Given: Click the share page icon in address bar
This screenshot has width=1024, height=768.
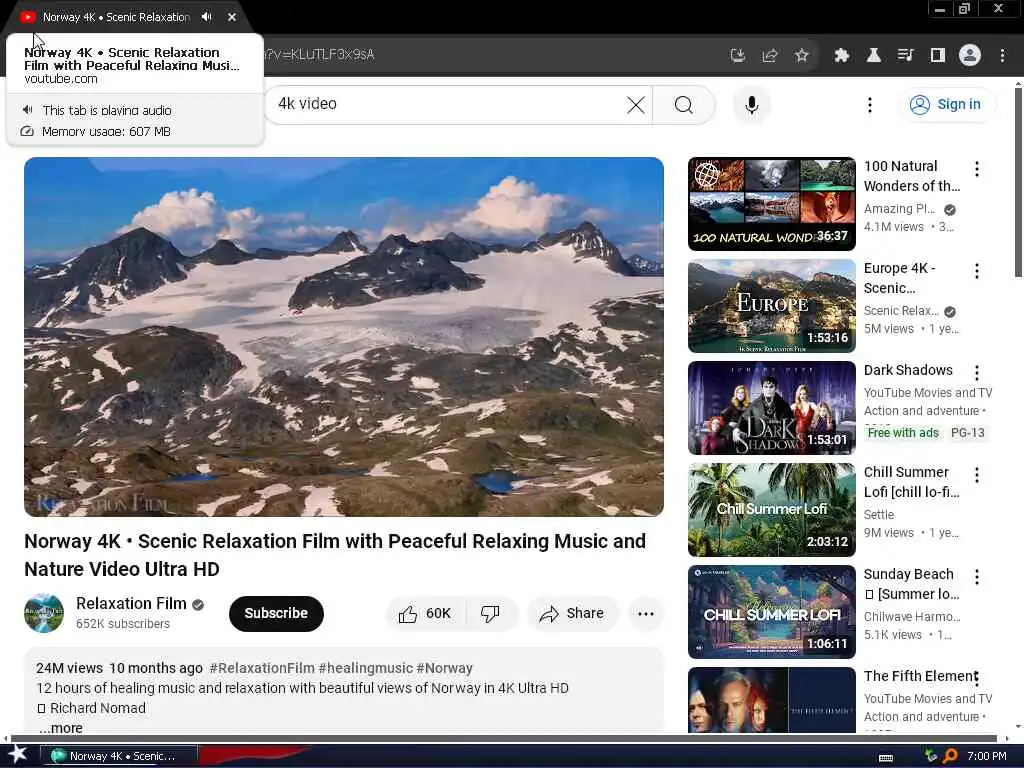Looking at the screenshot, I should (x=769, y=56).
